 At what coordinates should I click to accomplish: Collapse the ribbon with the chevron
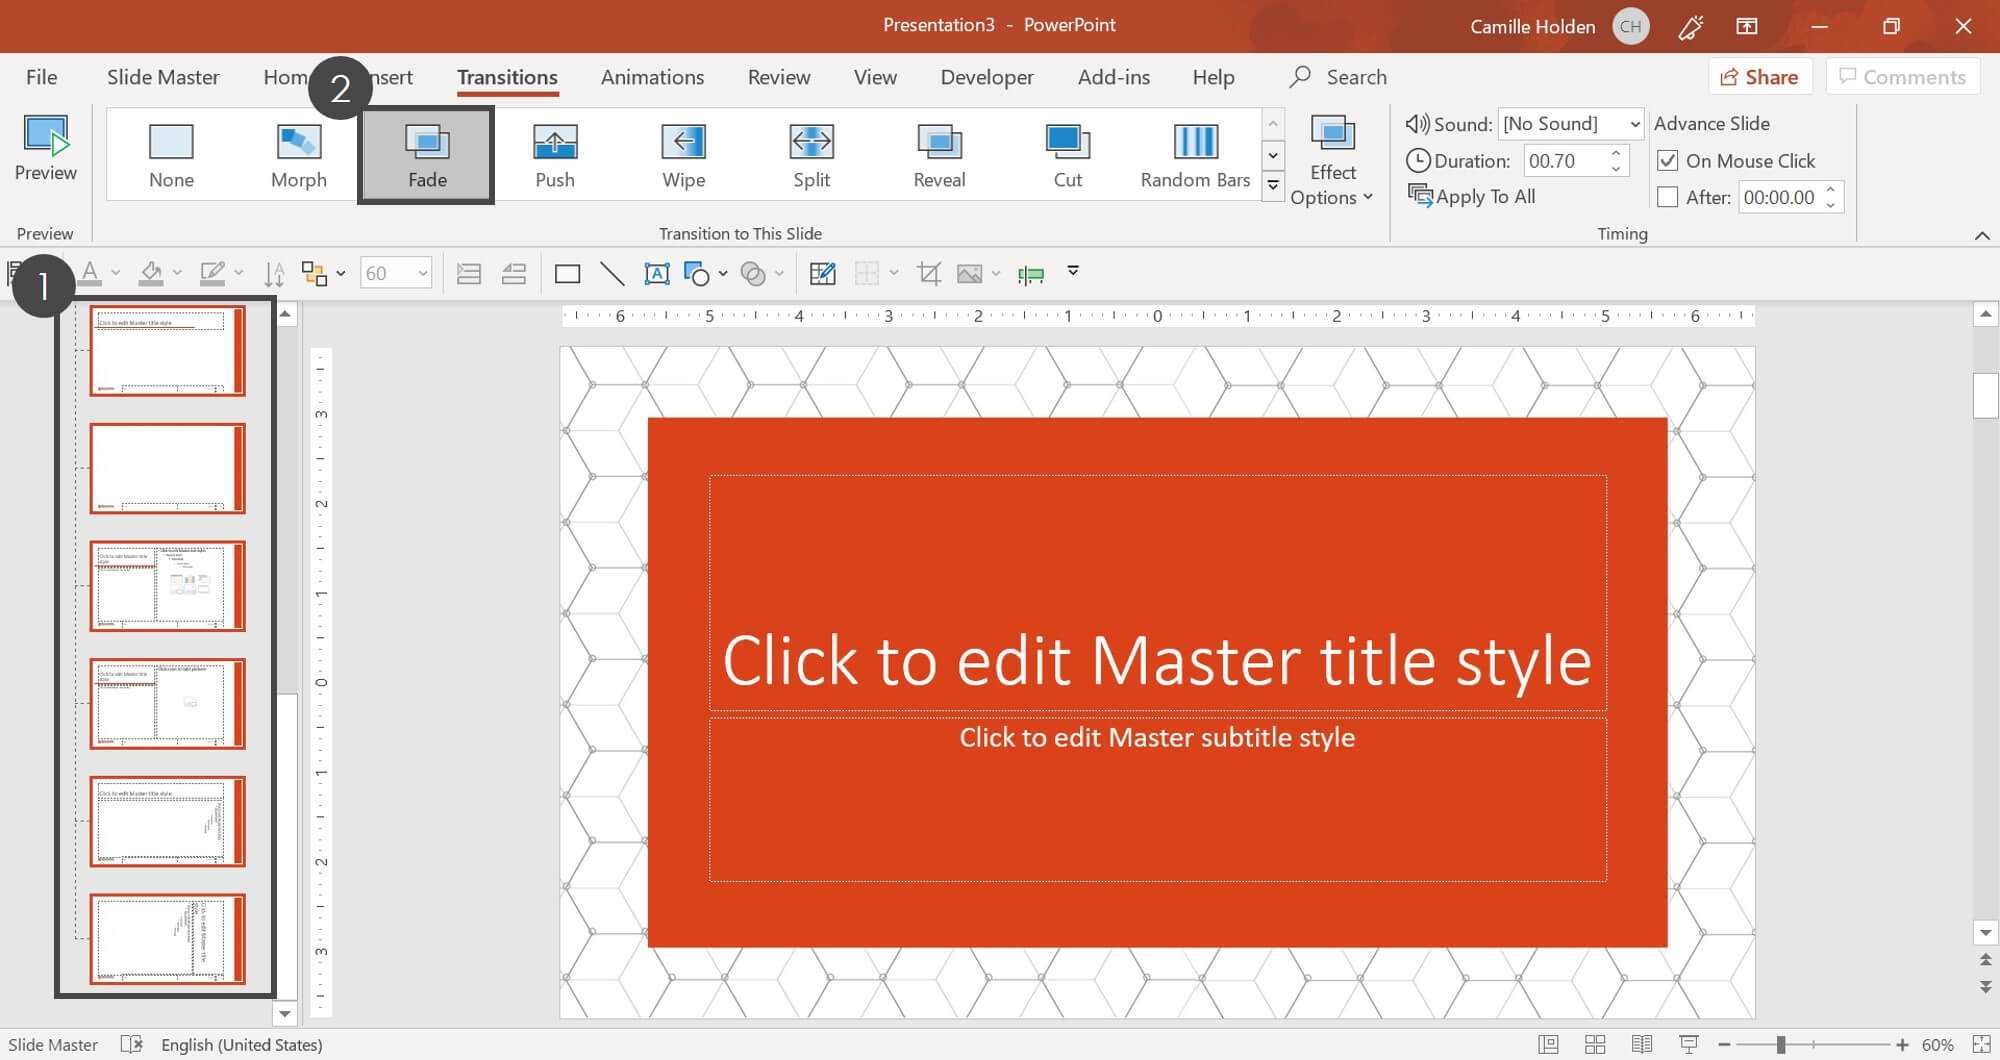[x=1982, y=235]
